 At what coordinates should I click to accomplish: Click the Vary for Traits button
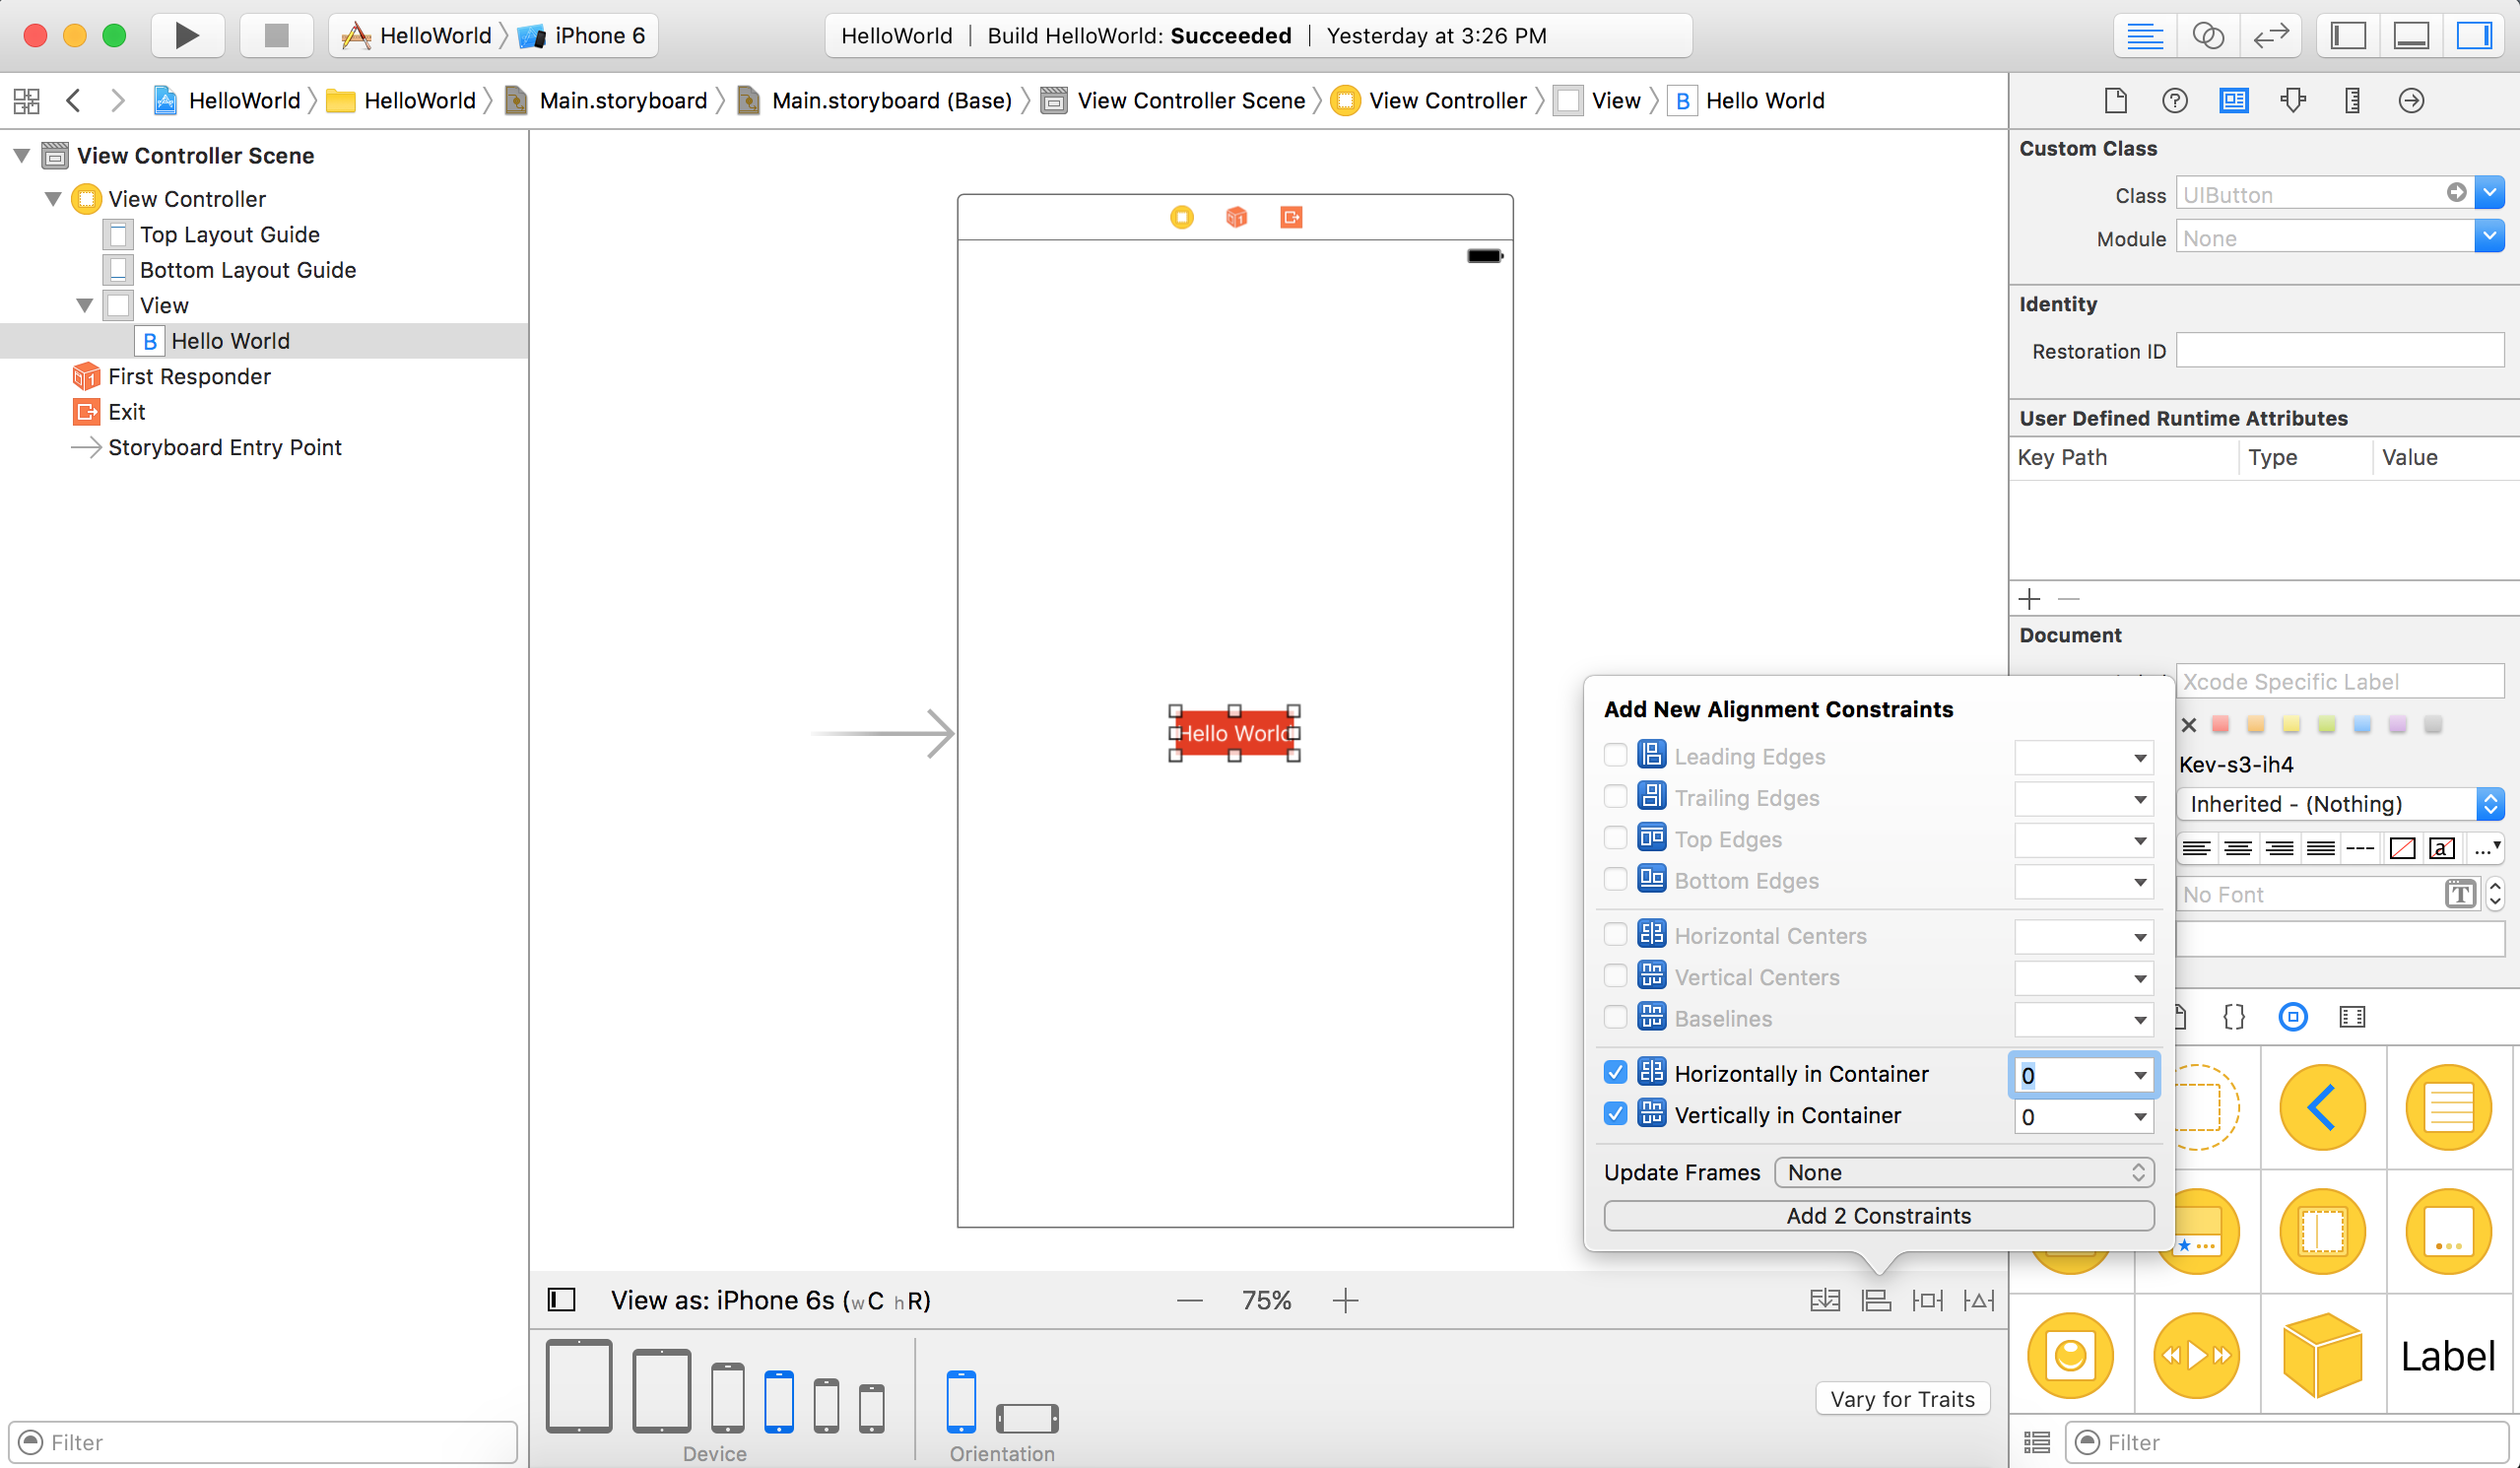point(1902,1399)
